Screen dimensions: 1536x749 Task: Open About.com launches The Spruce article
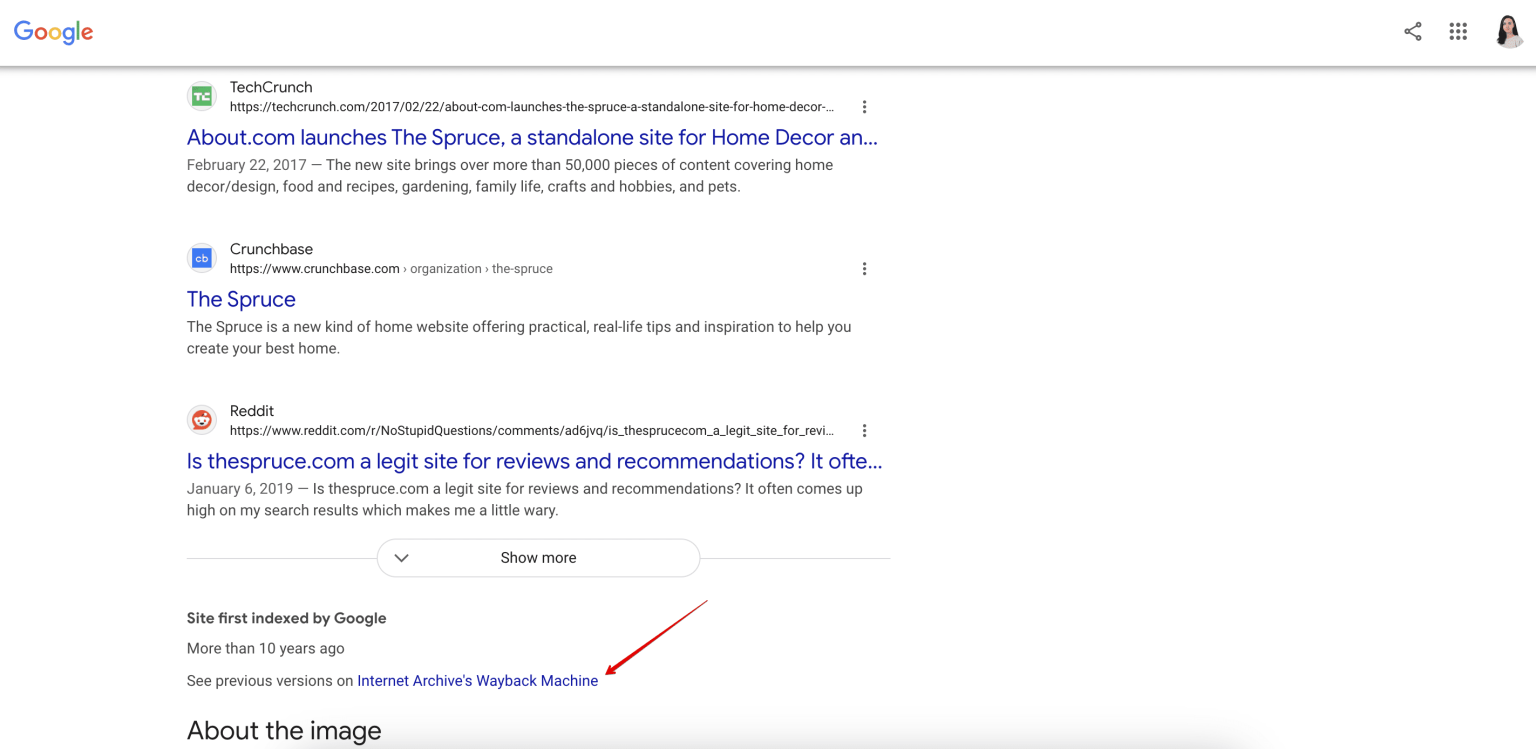coord(532,137)
